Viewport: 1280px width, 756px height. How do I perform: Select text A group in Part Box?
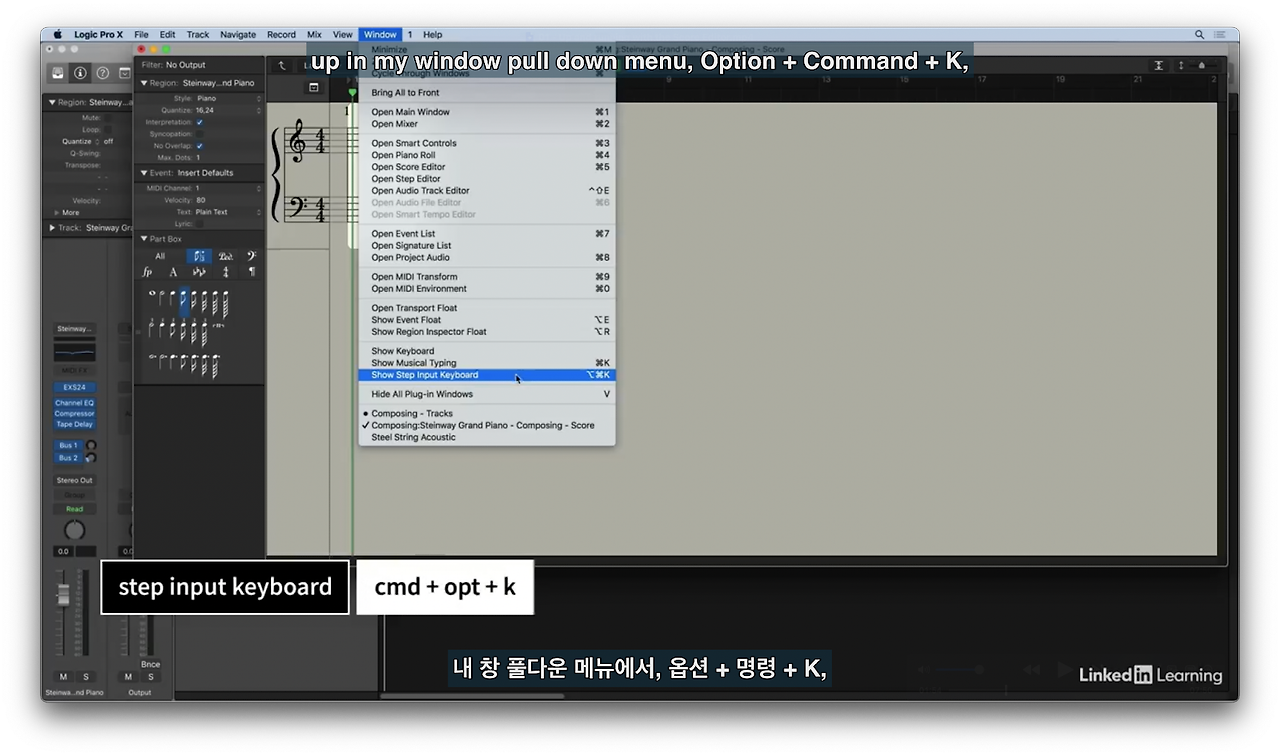point(173,272)
